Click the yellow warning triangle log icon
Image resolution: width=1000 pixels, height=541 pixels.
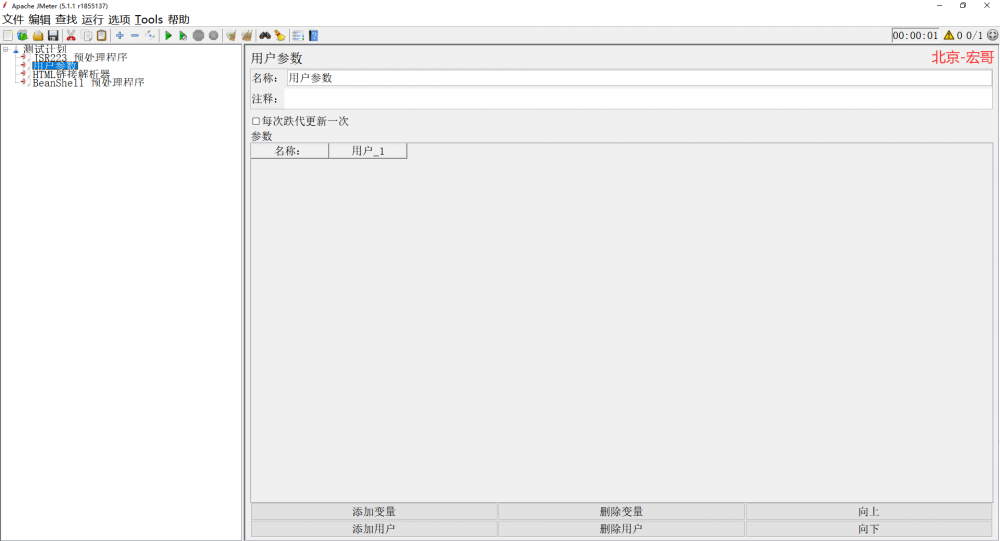tap(949, 36)
